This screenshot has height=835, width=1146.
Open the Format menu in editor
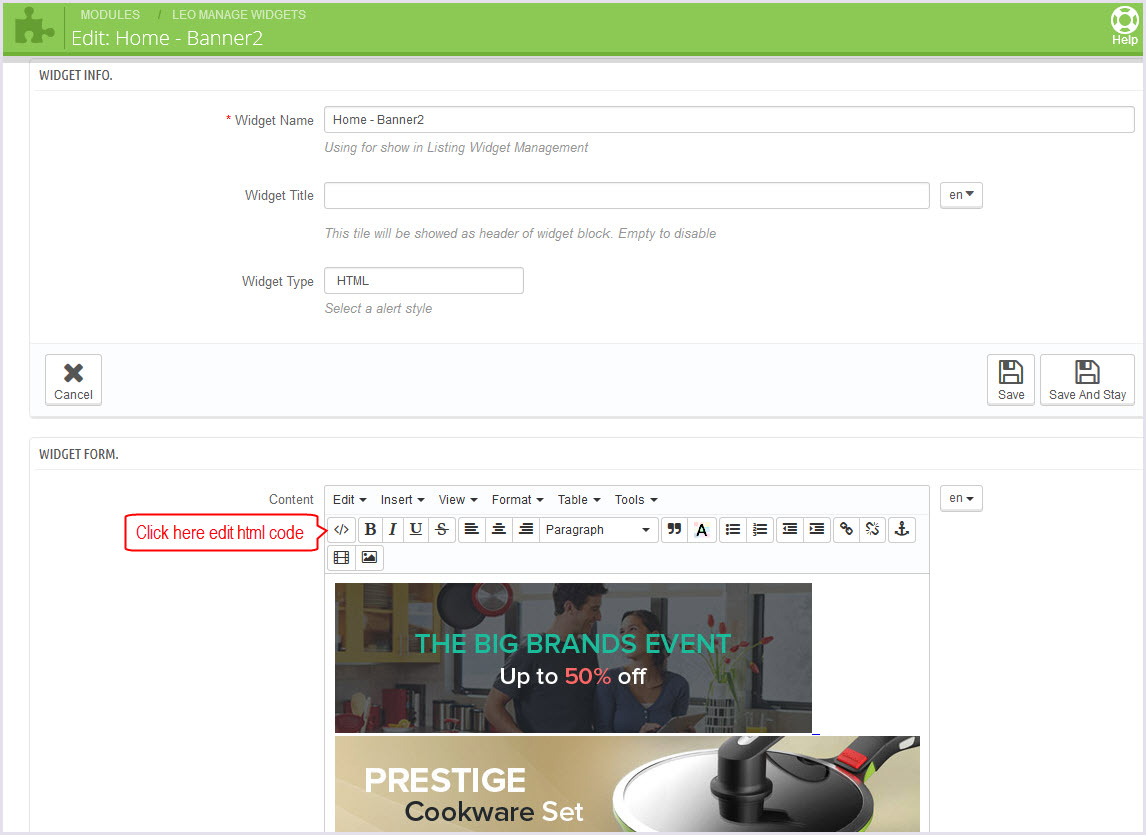point(517,499)
